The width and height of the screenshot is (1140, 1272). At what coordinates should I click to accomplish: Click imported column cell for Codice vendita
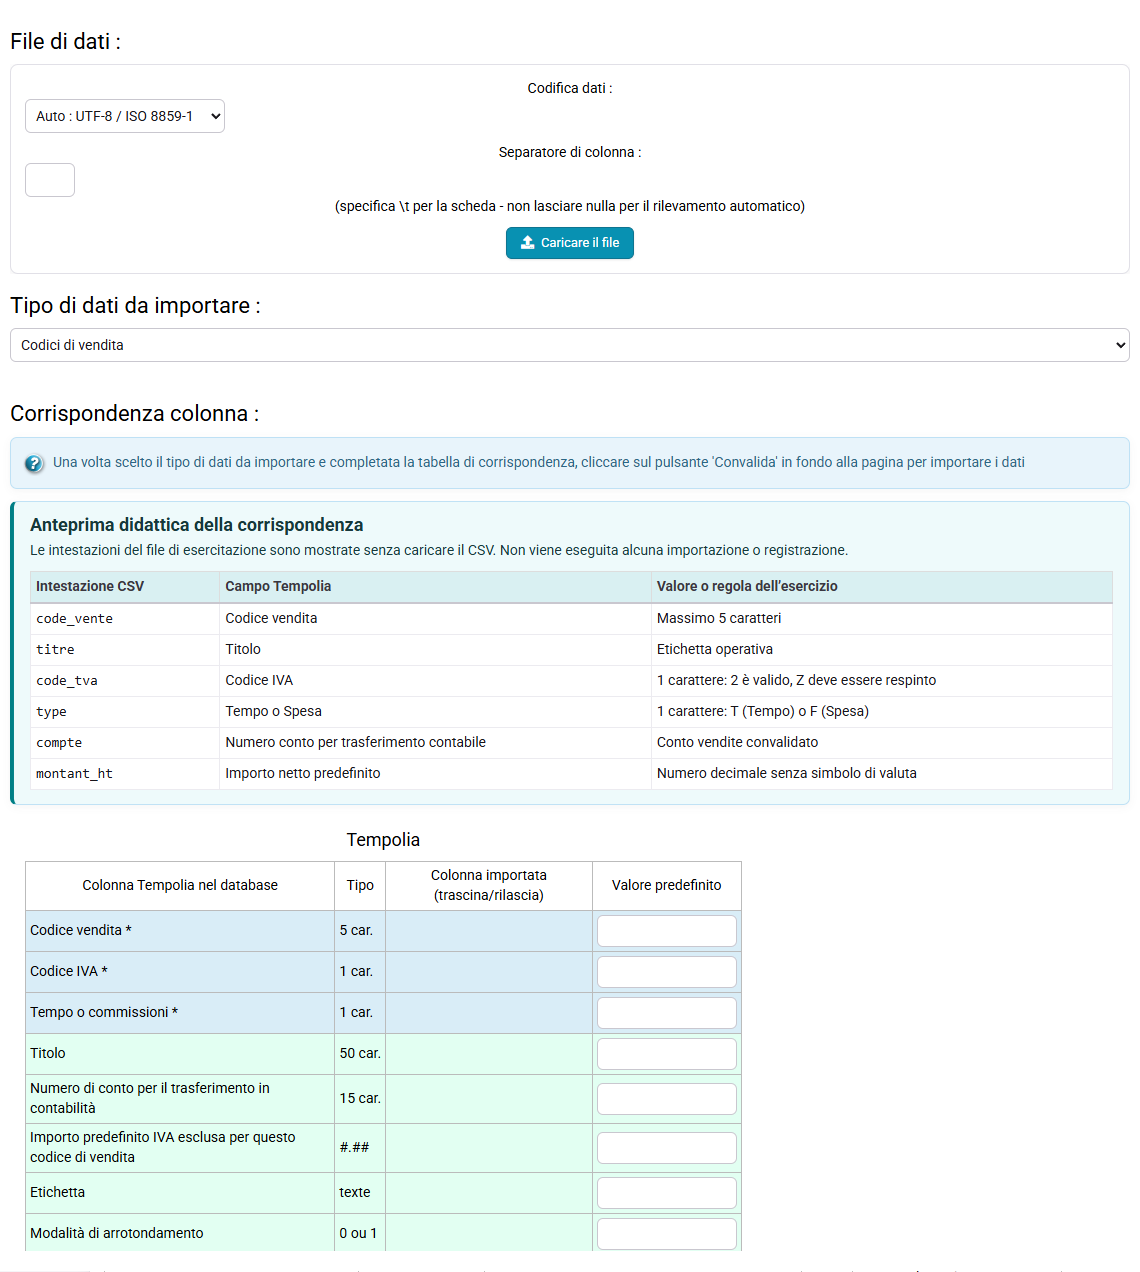(489, 931)
